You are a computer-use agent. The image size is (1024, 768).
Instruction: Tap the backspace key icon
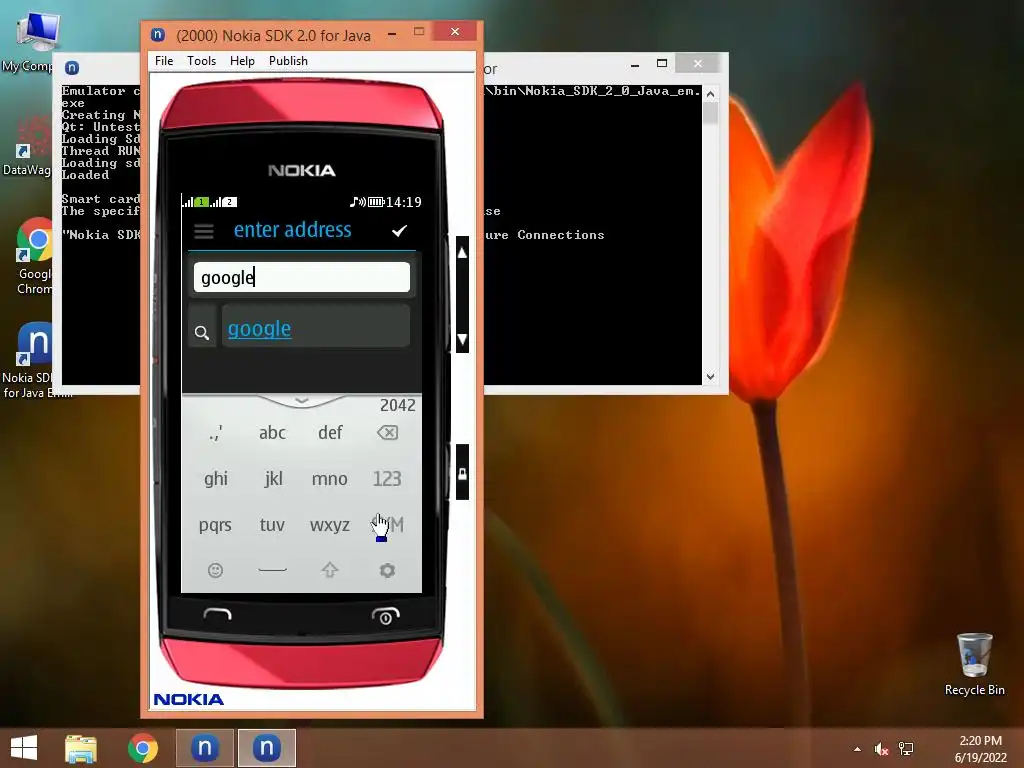tap(387, 432)
